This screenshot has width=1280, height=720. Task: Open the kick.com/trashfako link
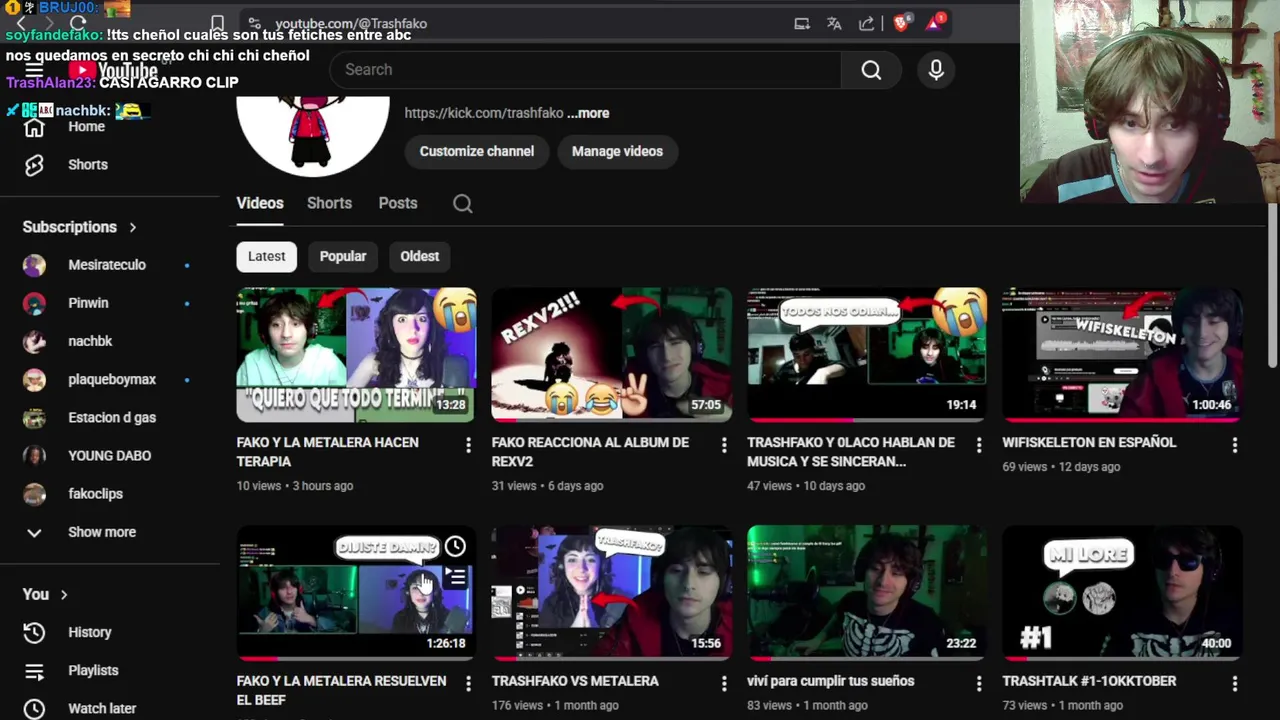pos(484,113)
